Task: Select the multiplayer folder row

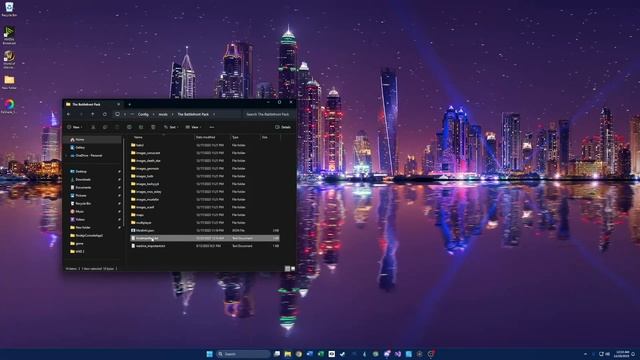Action: pyautogui.click(x=205, y=222)
